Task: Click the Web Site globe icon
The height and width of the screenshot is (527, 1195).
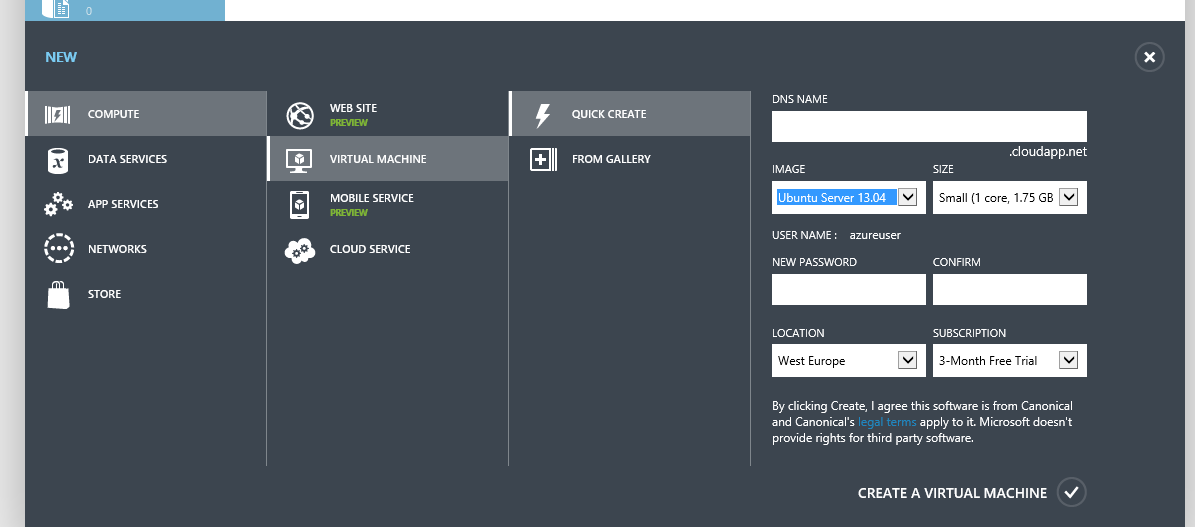Action: [x=300, y=115]
